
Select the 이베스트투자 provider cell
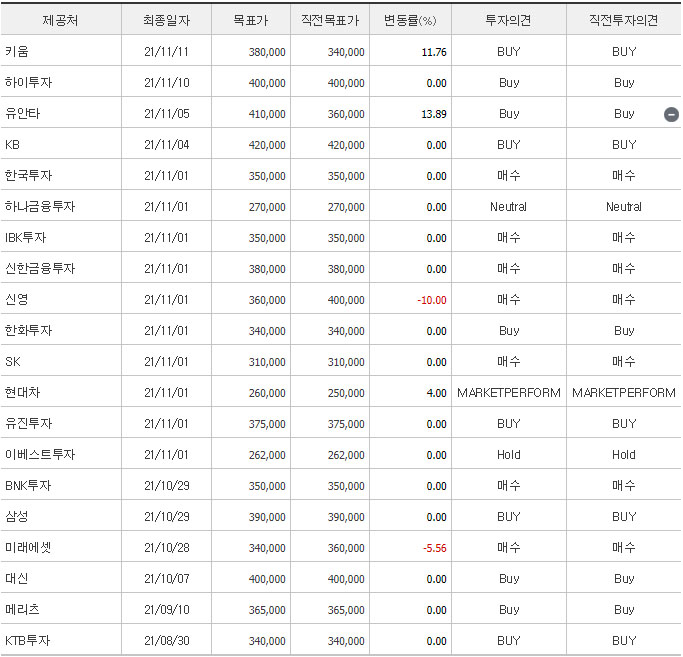coord(61,454)
